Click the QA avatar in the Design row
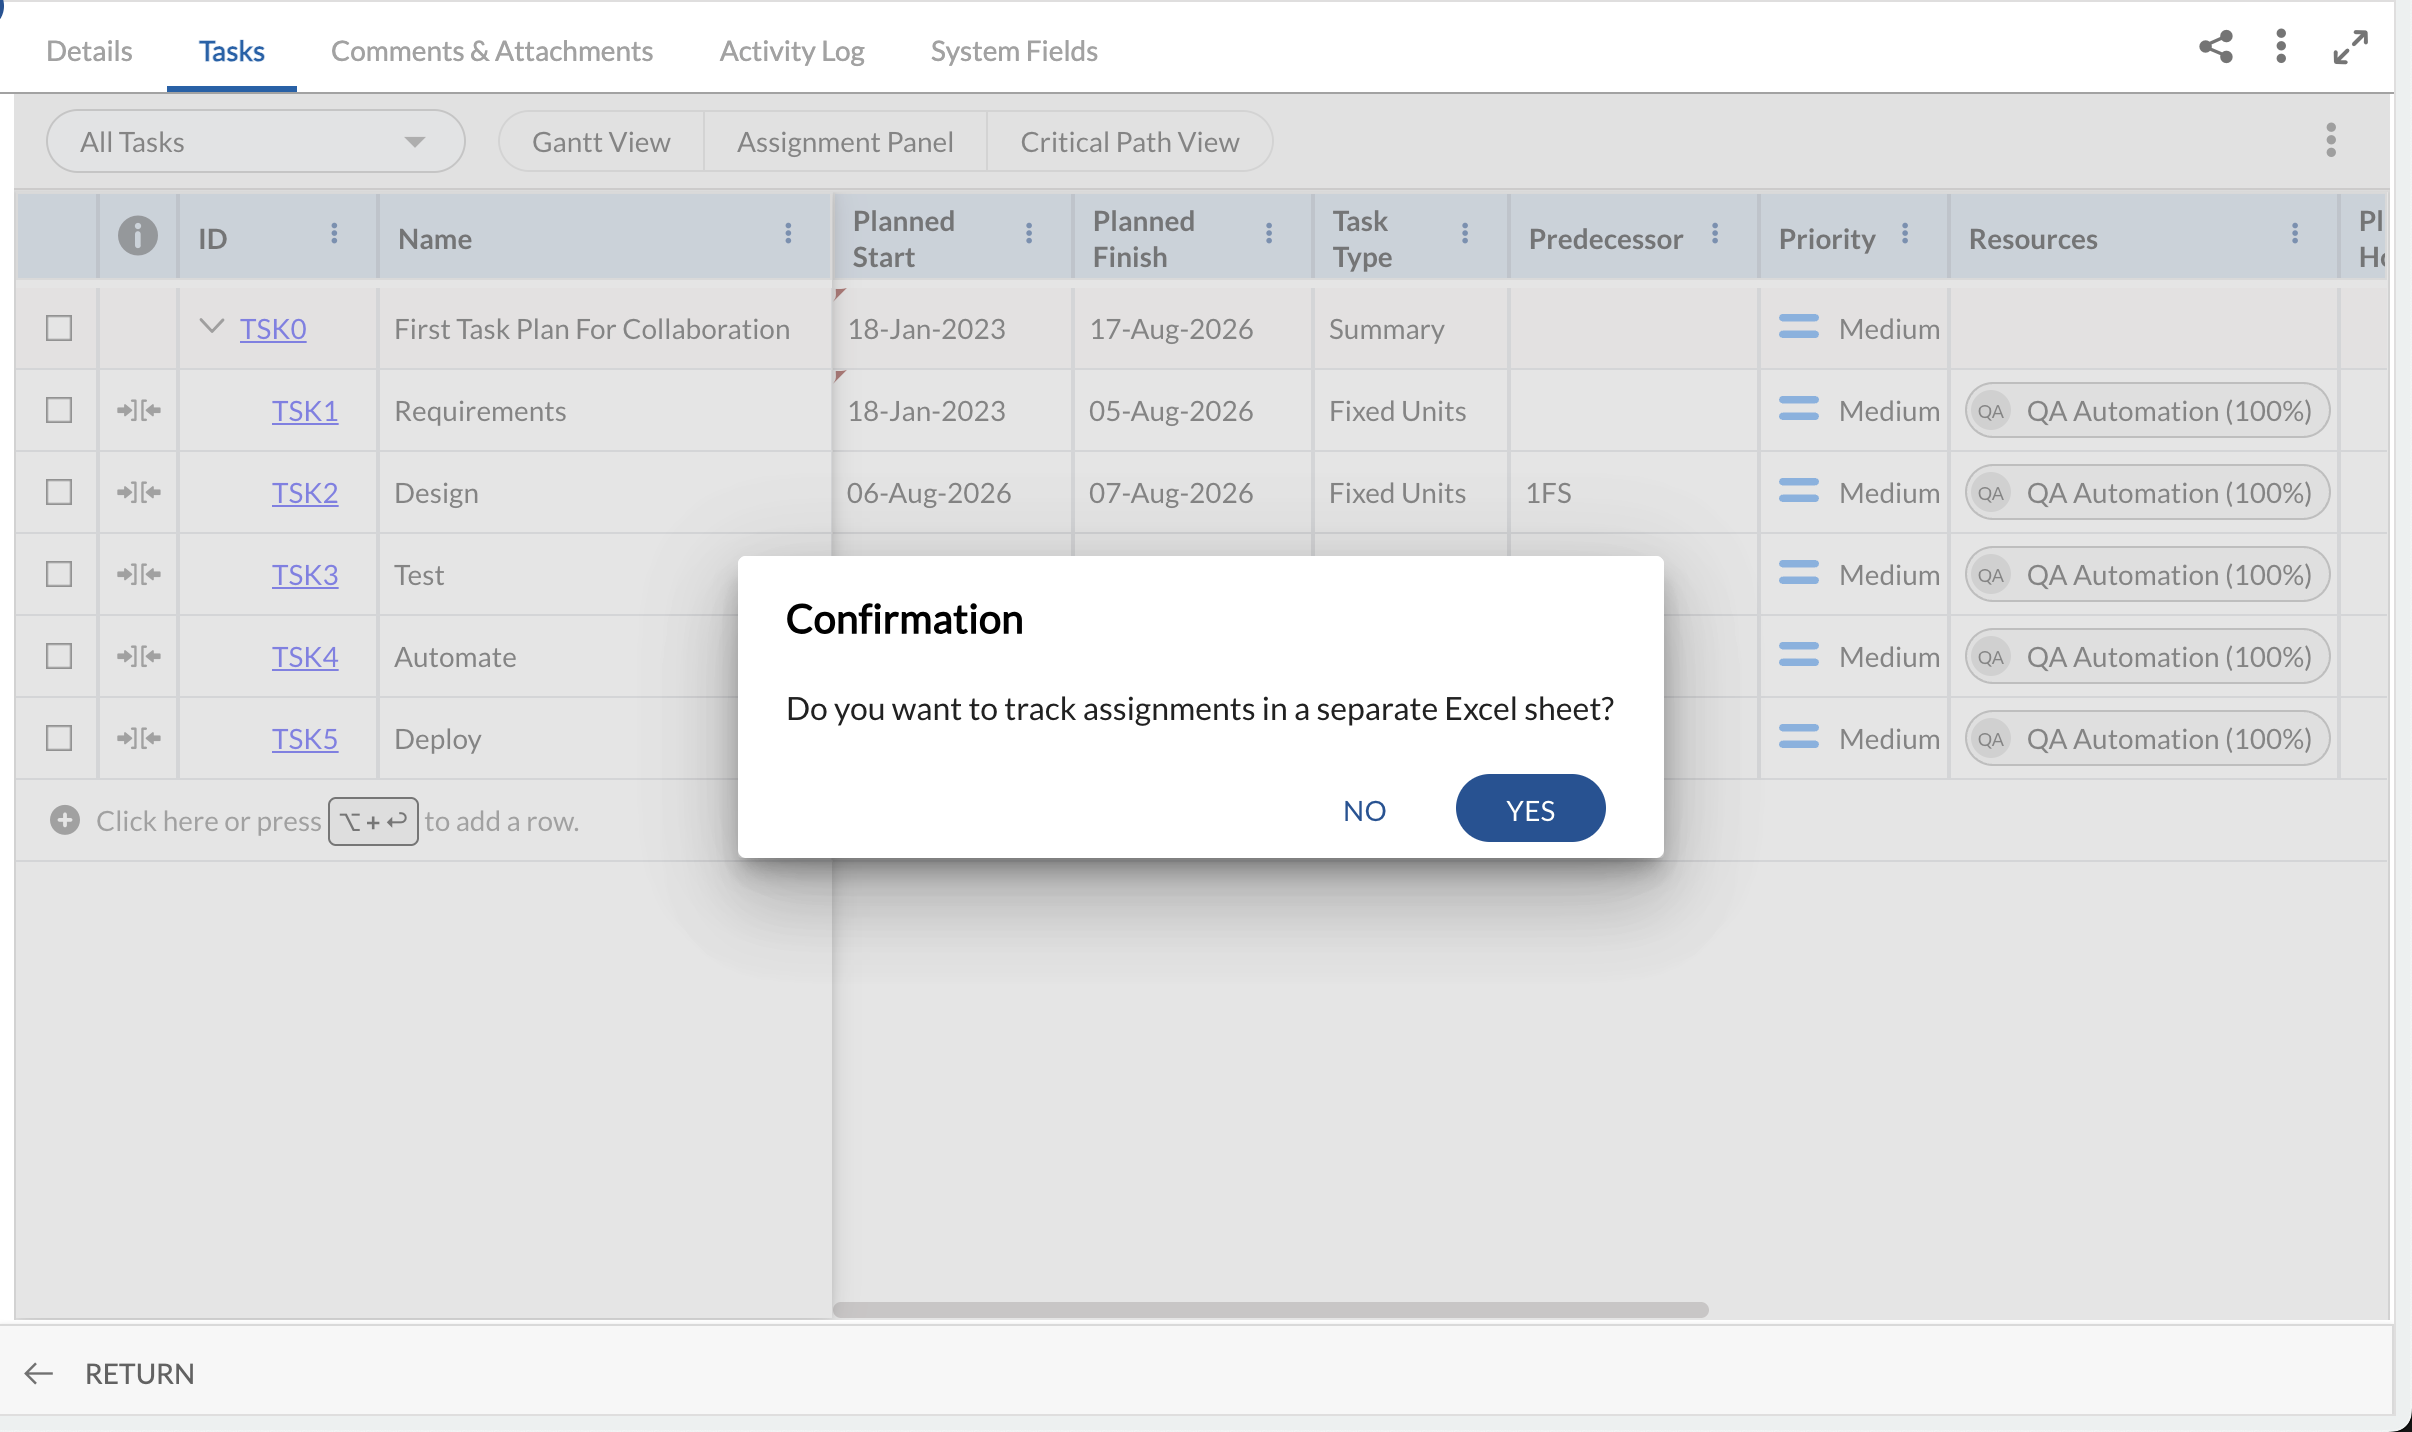 tap(1991, 493)
